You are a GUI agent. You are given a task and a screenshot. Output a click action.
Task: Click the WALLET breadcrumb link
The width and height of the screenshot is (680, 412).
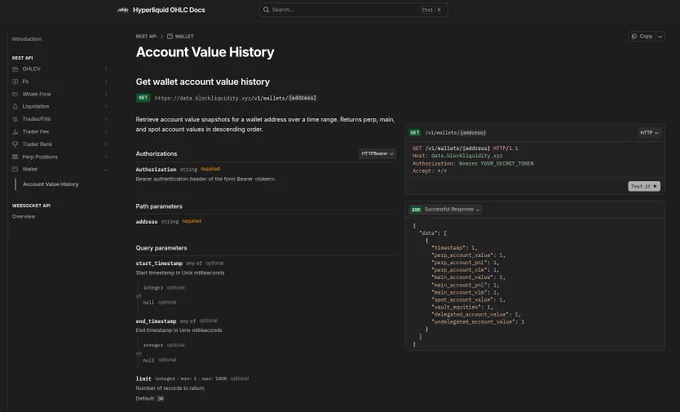pyautogui.click(x=184, y=36)
